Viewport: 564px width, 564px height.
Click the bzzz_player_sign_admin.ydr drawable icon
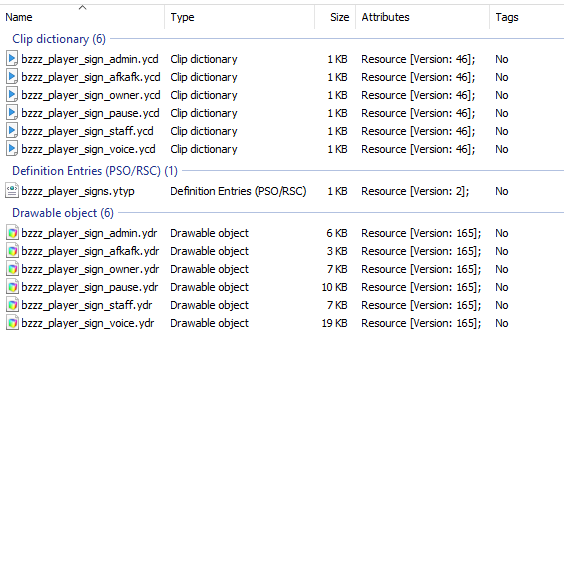pyautogui.click(x=12, y=233)
